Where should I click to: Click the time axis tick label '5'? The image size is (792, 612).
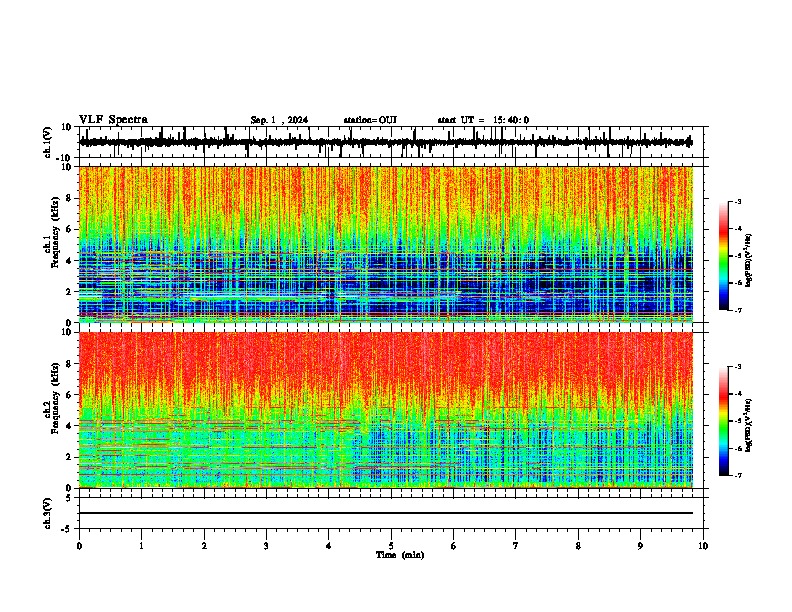[x=391, y=546]
